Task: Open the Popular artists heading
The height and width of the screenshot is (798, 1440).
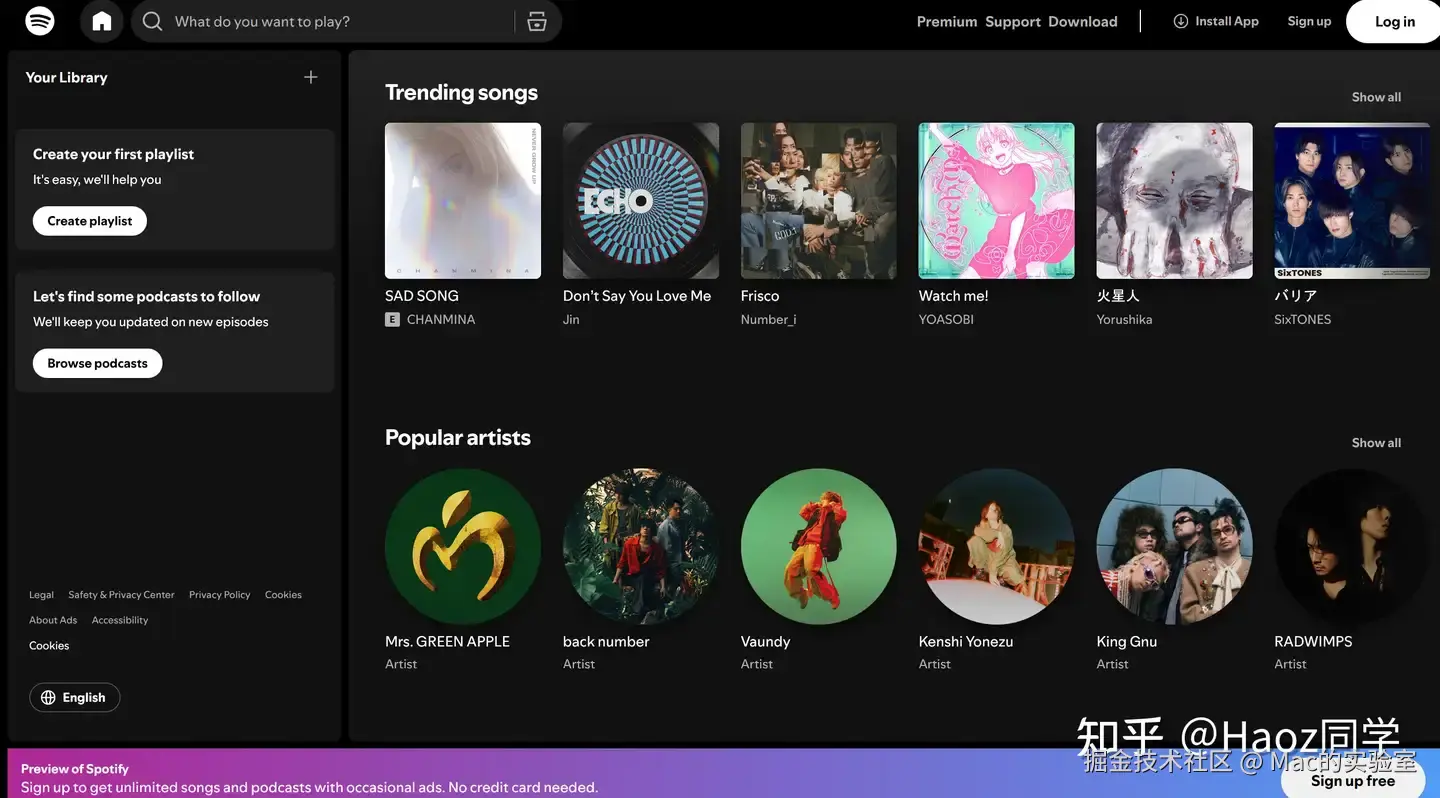Action: click(458, 438)
